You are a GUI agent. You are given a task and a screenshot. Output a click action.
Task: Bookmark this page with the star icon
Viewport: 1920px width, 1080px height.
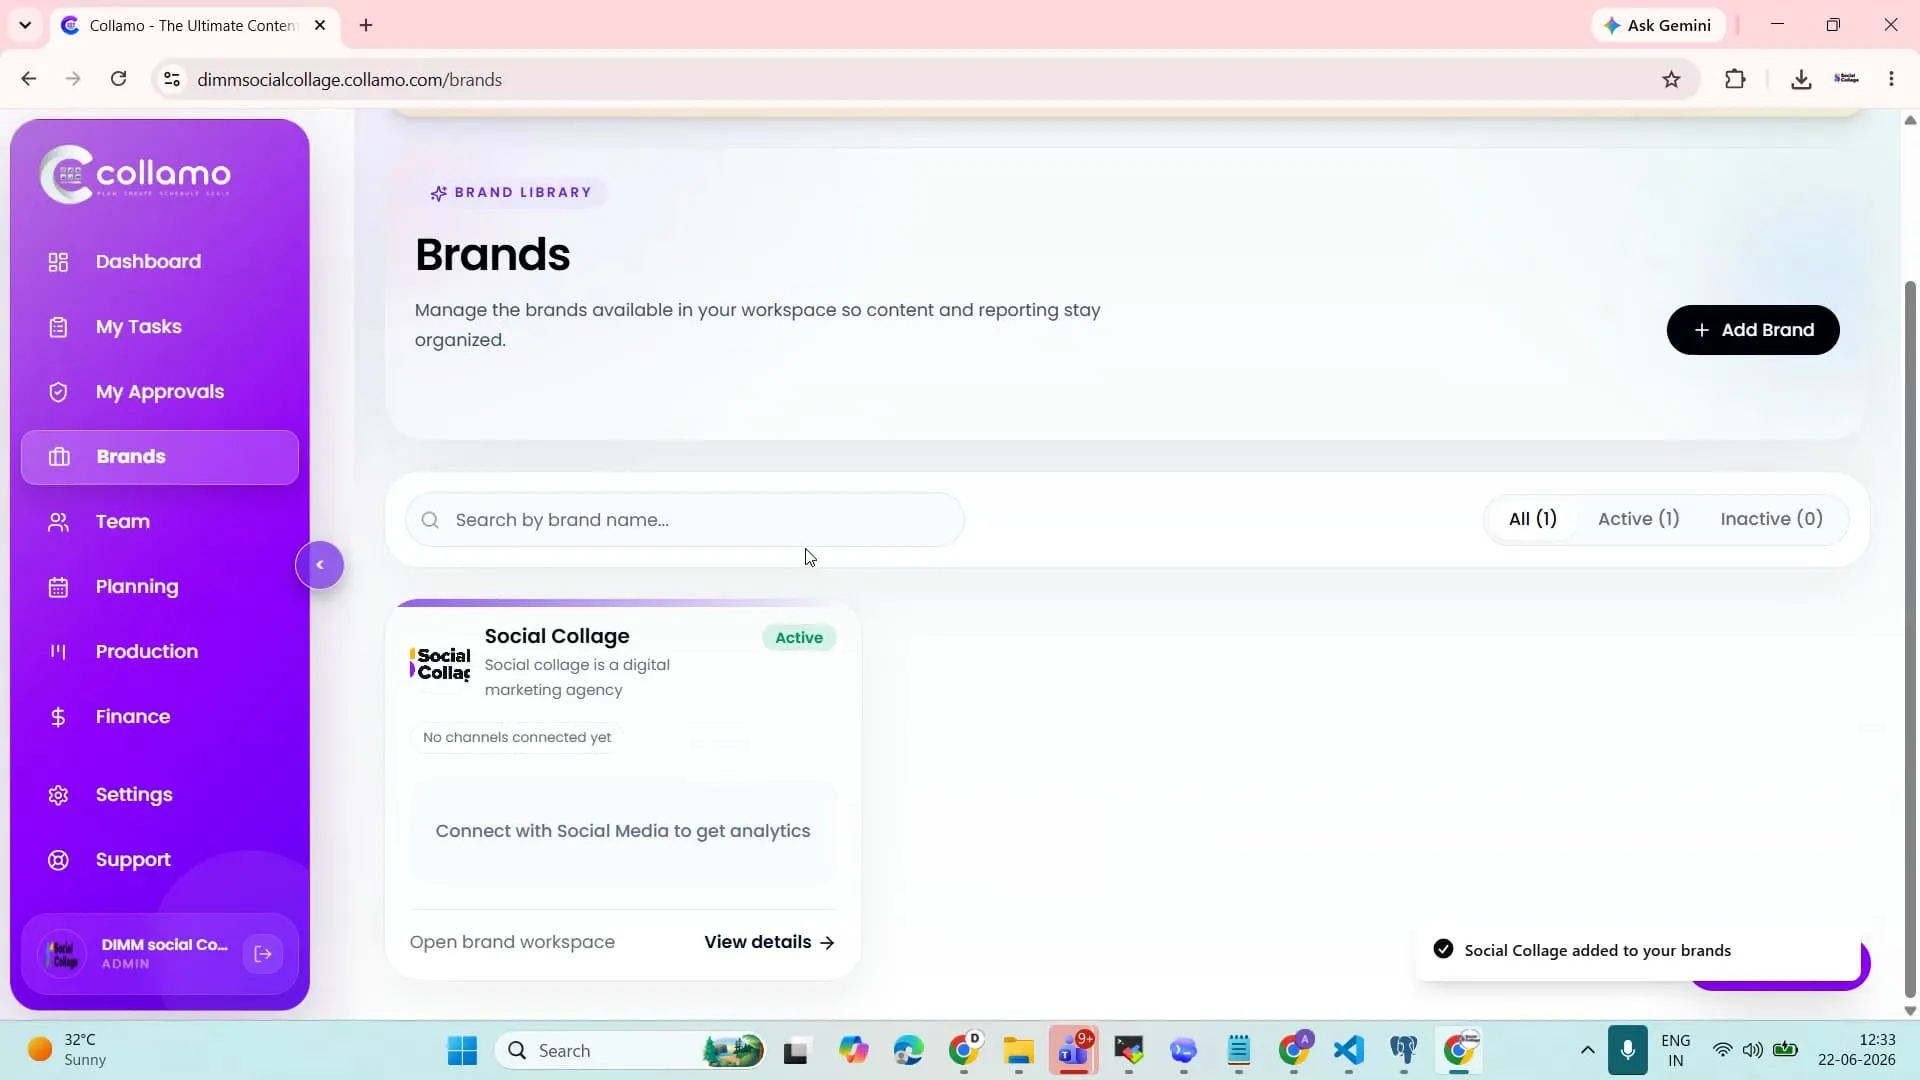1671,79
